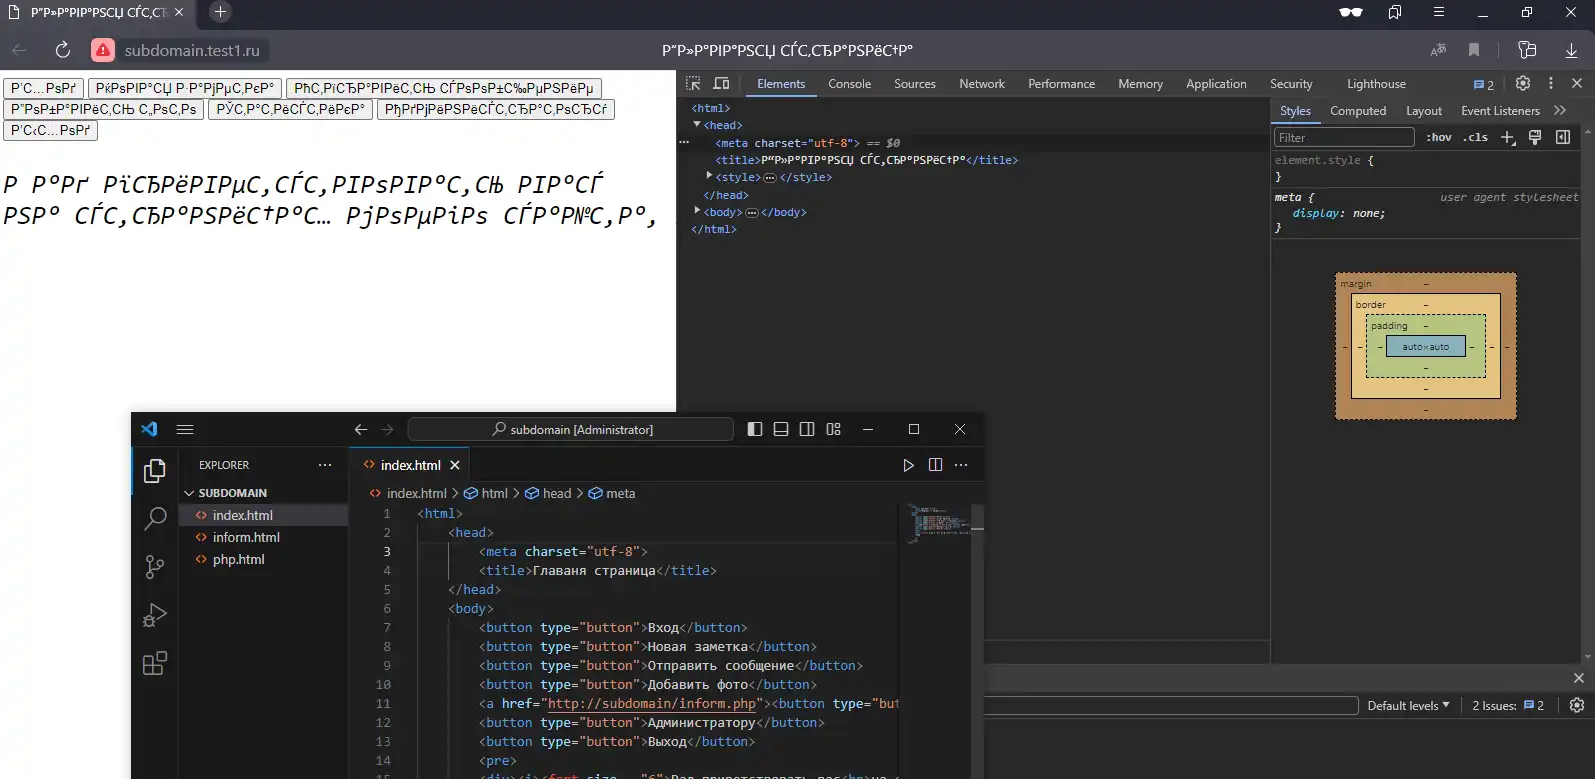
Task: Click the split editor right icon
Action: click(x=935, y=465)
